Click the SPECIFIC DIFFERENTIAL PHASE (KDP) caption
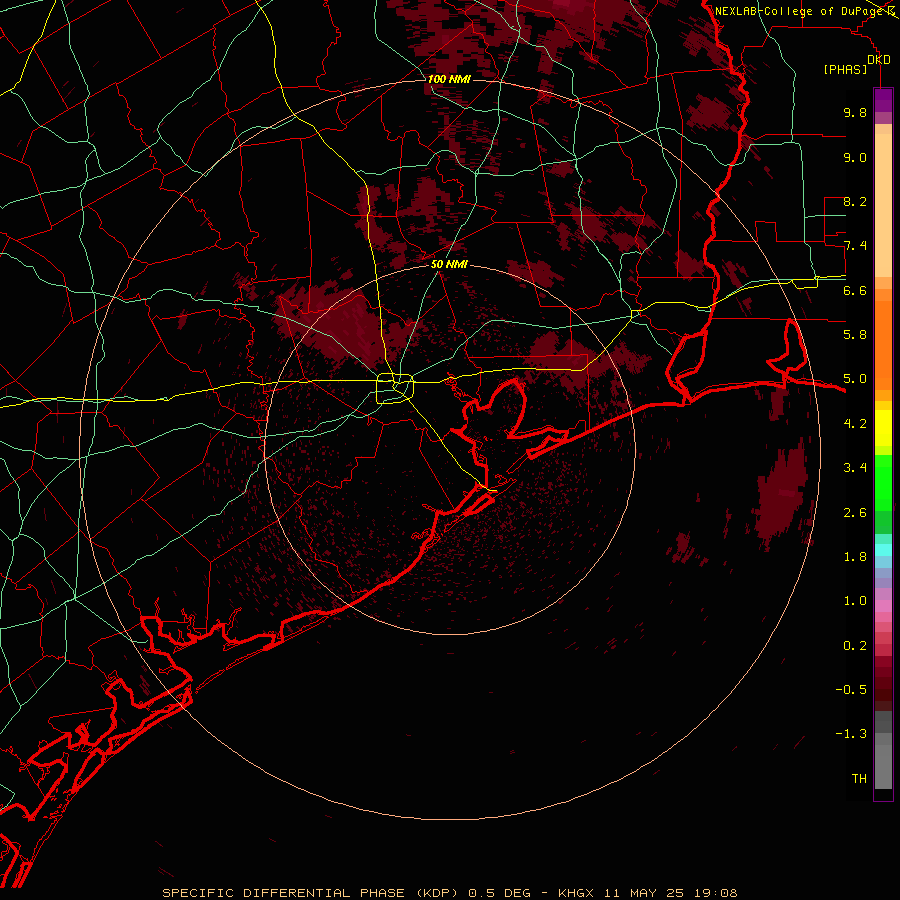This screenshot has height=900, width=900. (310, 893)
